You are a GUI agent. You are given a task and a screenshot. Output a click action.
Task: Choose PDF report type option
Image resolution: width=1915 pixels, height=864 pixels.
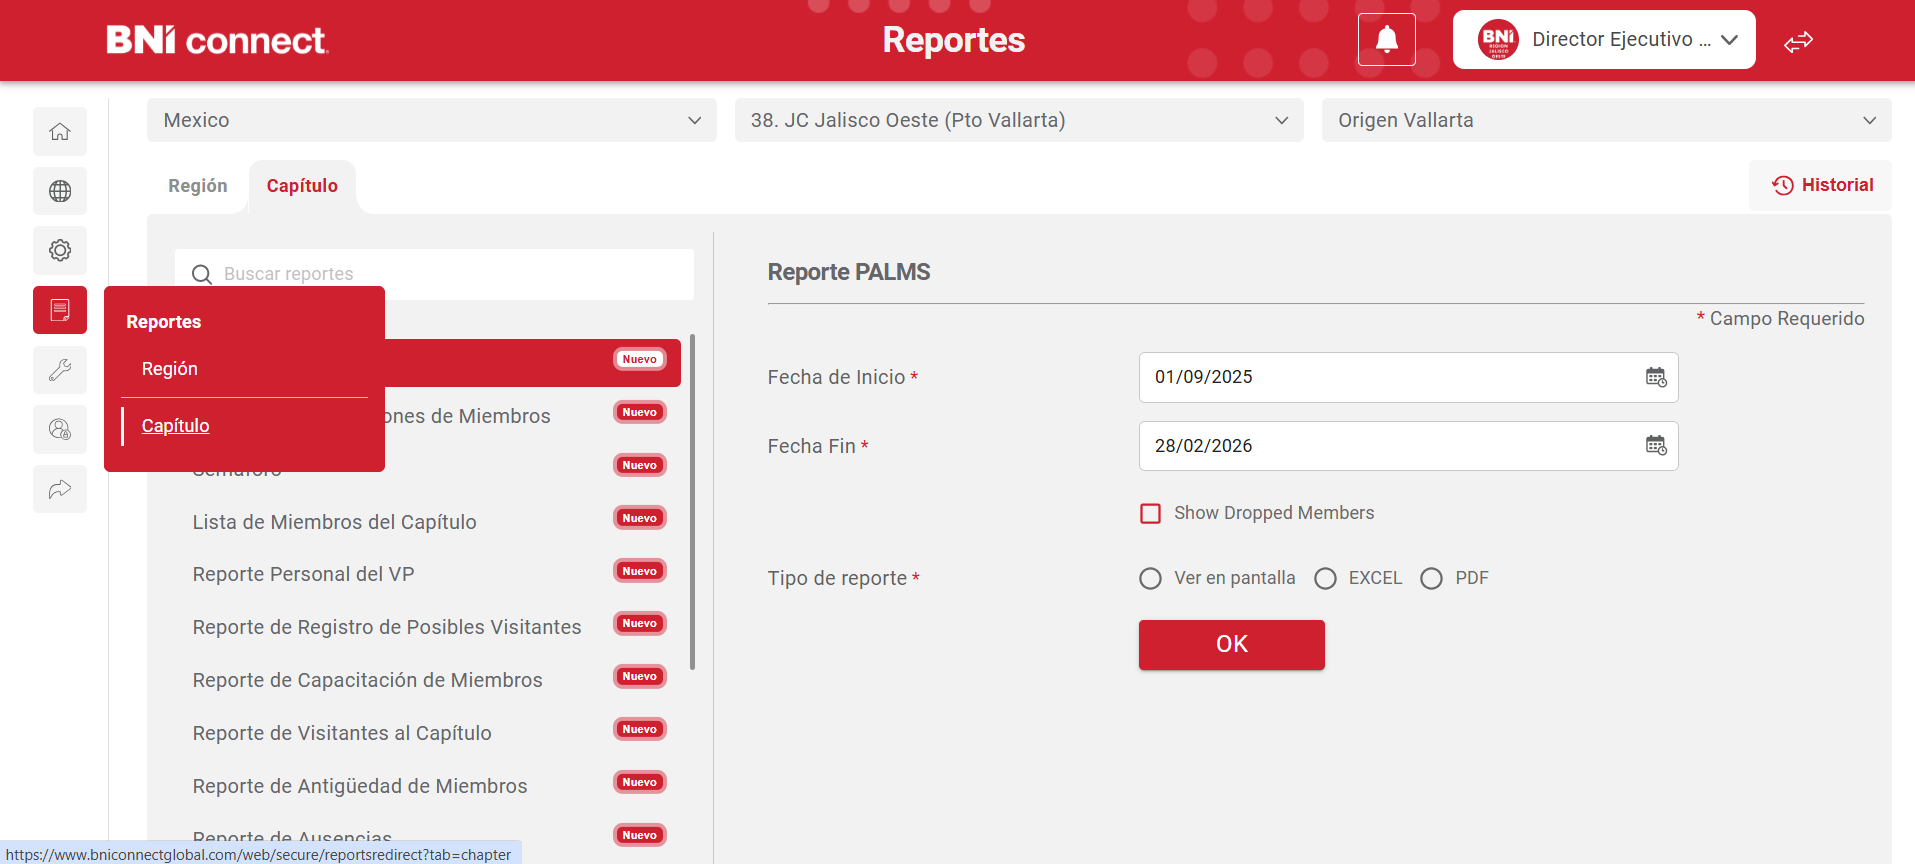click(x=1431, y=579)
